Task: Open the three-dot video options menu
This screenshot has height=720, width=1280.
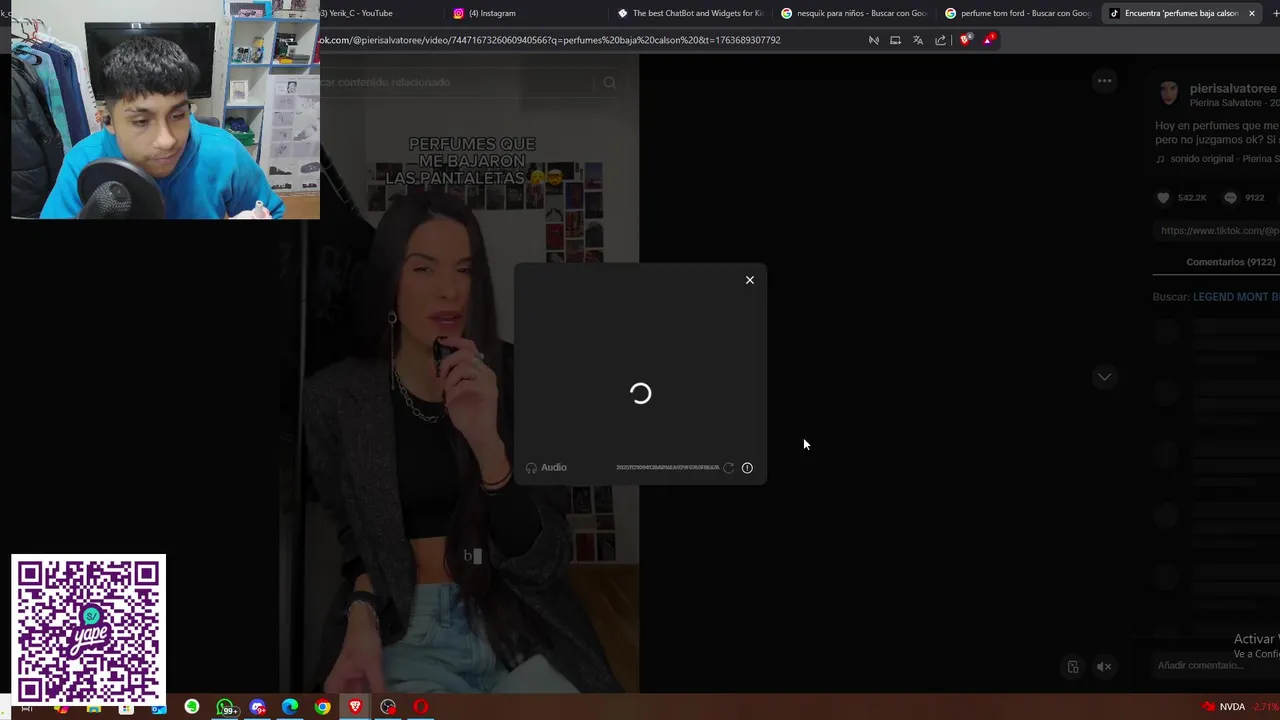Action: click(x=1104, y=81)
